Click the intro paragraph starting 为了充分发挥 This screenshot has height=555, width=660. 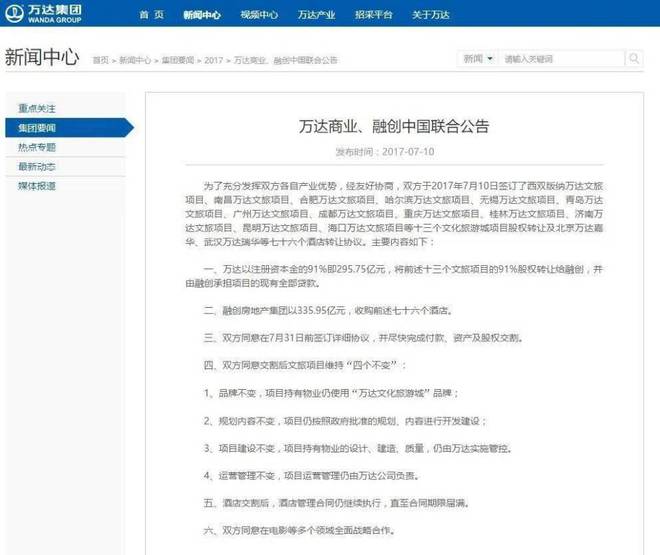394,214
